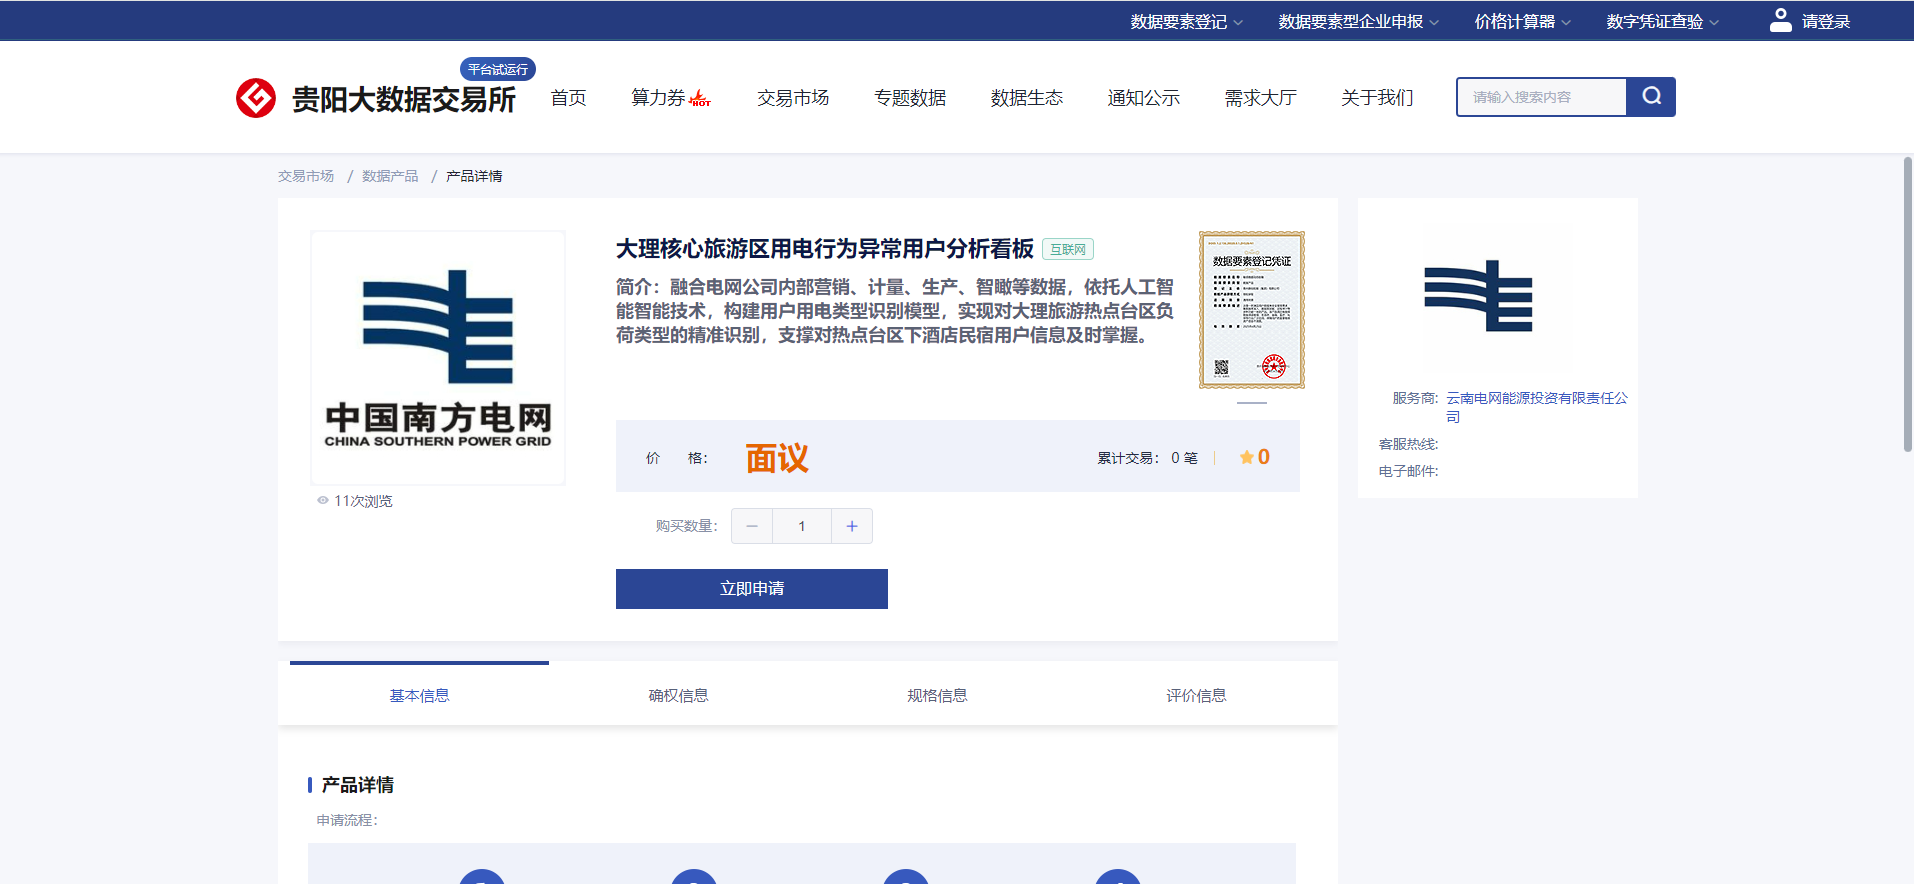Open 数据生态 navigation item
Screen dimensions: 1914x884
click(1027, 98)
